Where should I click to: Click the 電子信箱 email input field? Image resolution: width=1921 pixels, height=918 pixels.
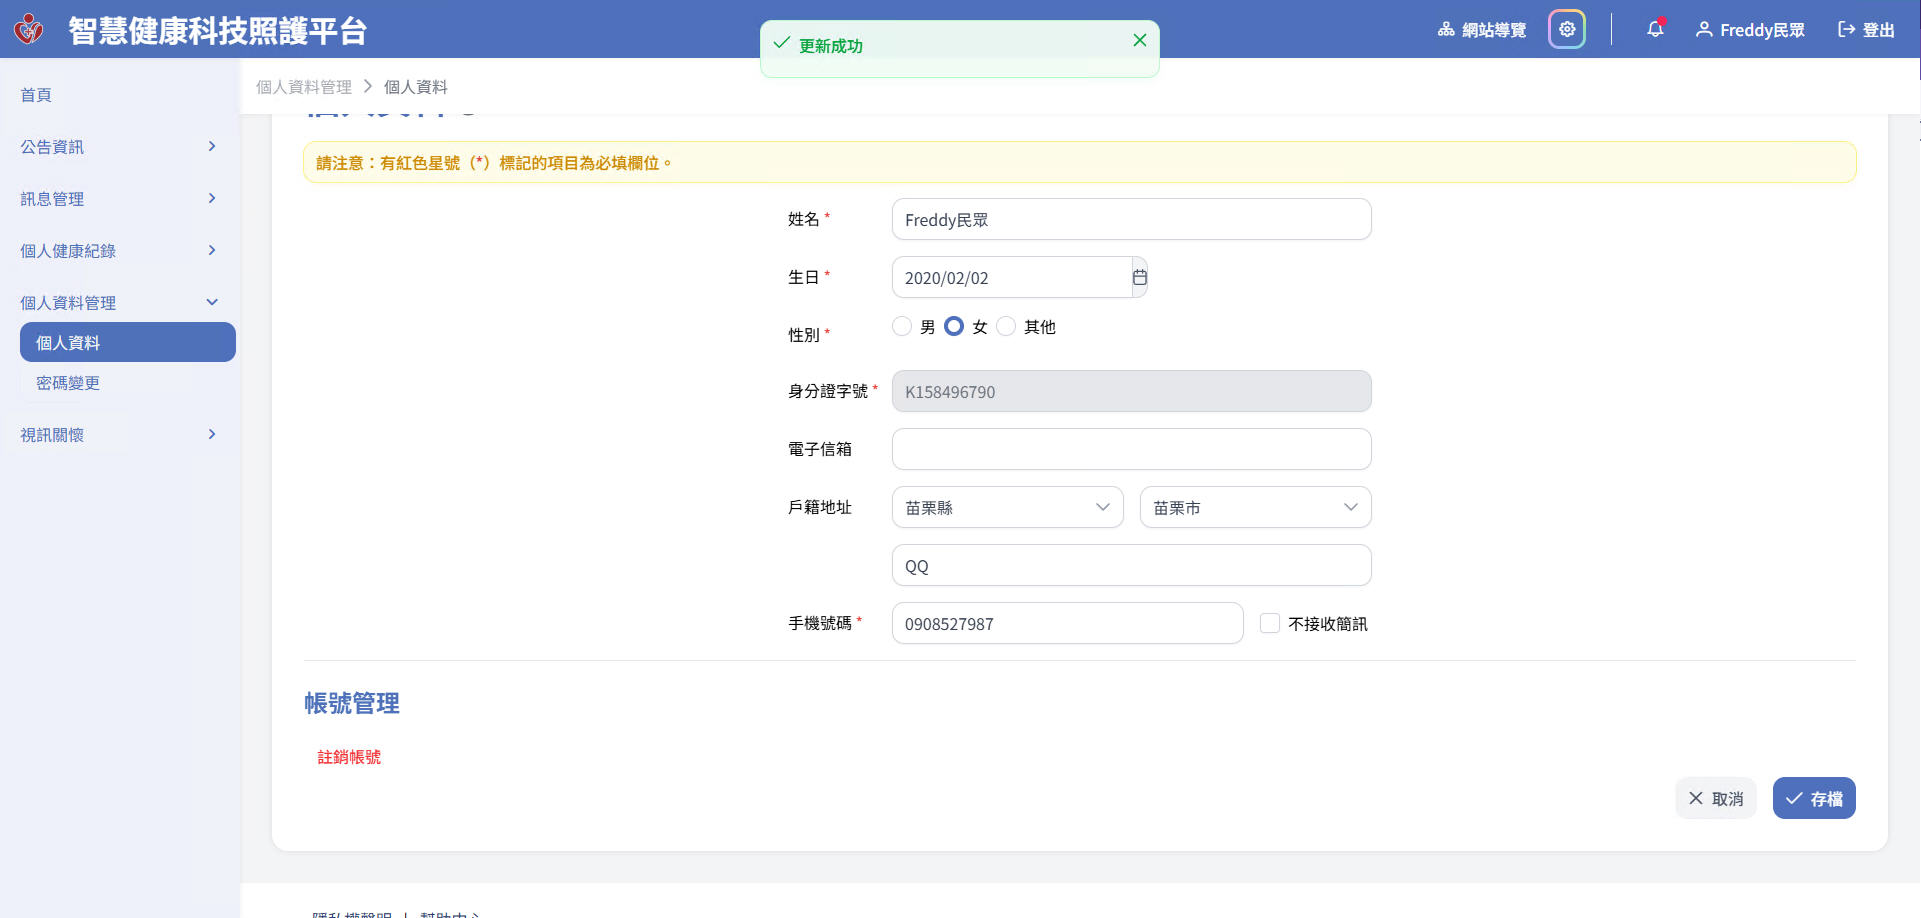pos(1131,449)
